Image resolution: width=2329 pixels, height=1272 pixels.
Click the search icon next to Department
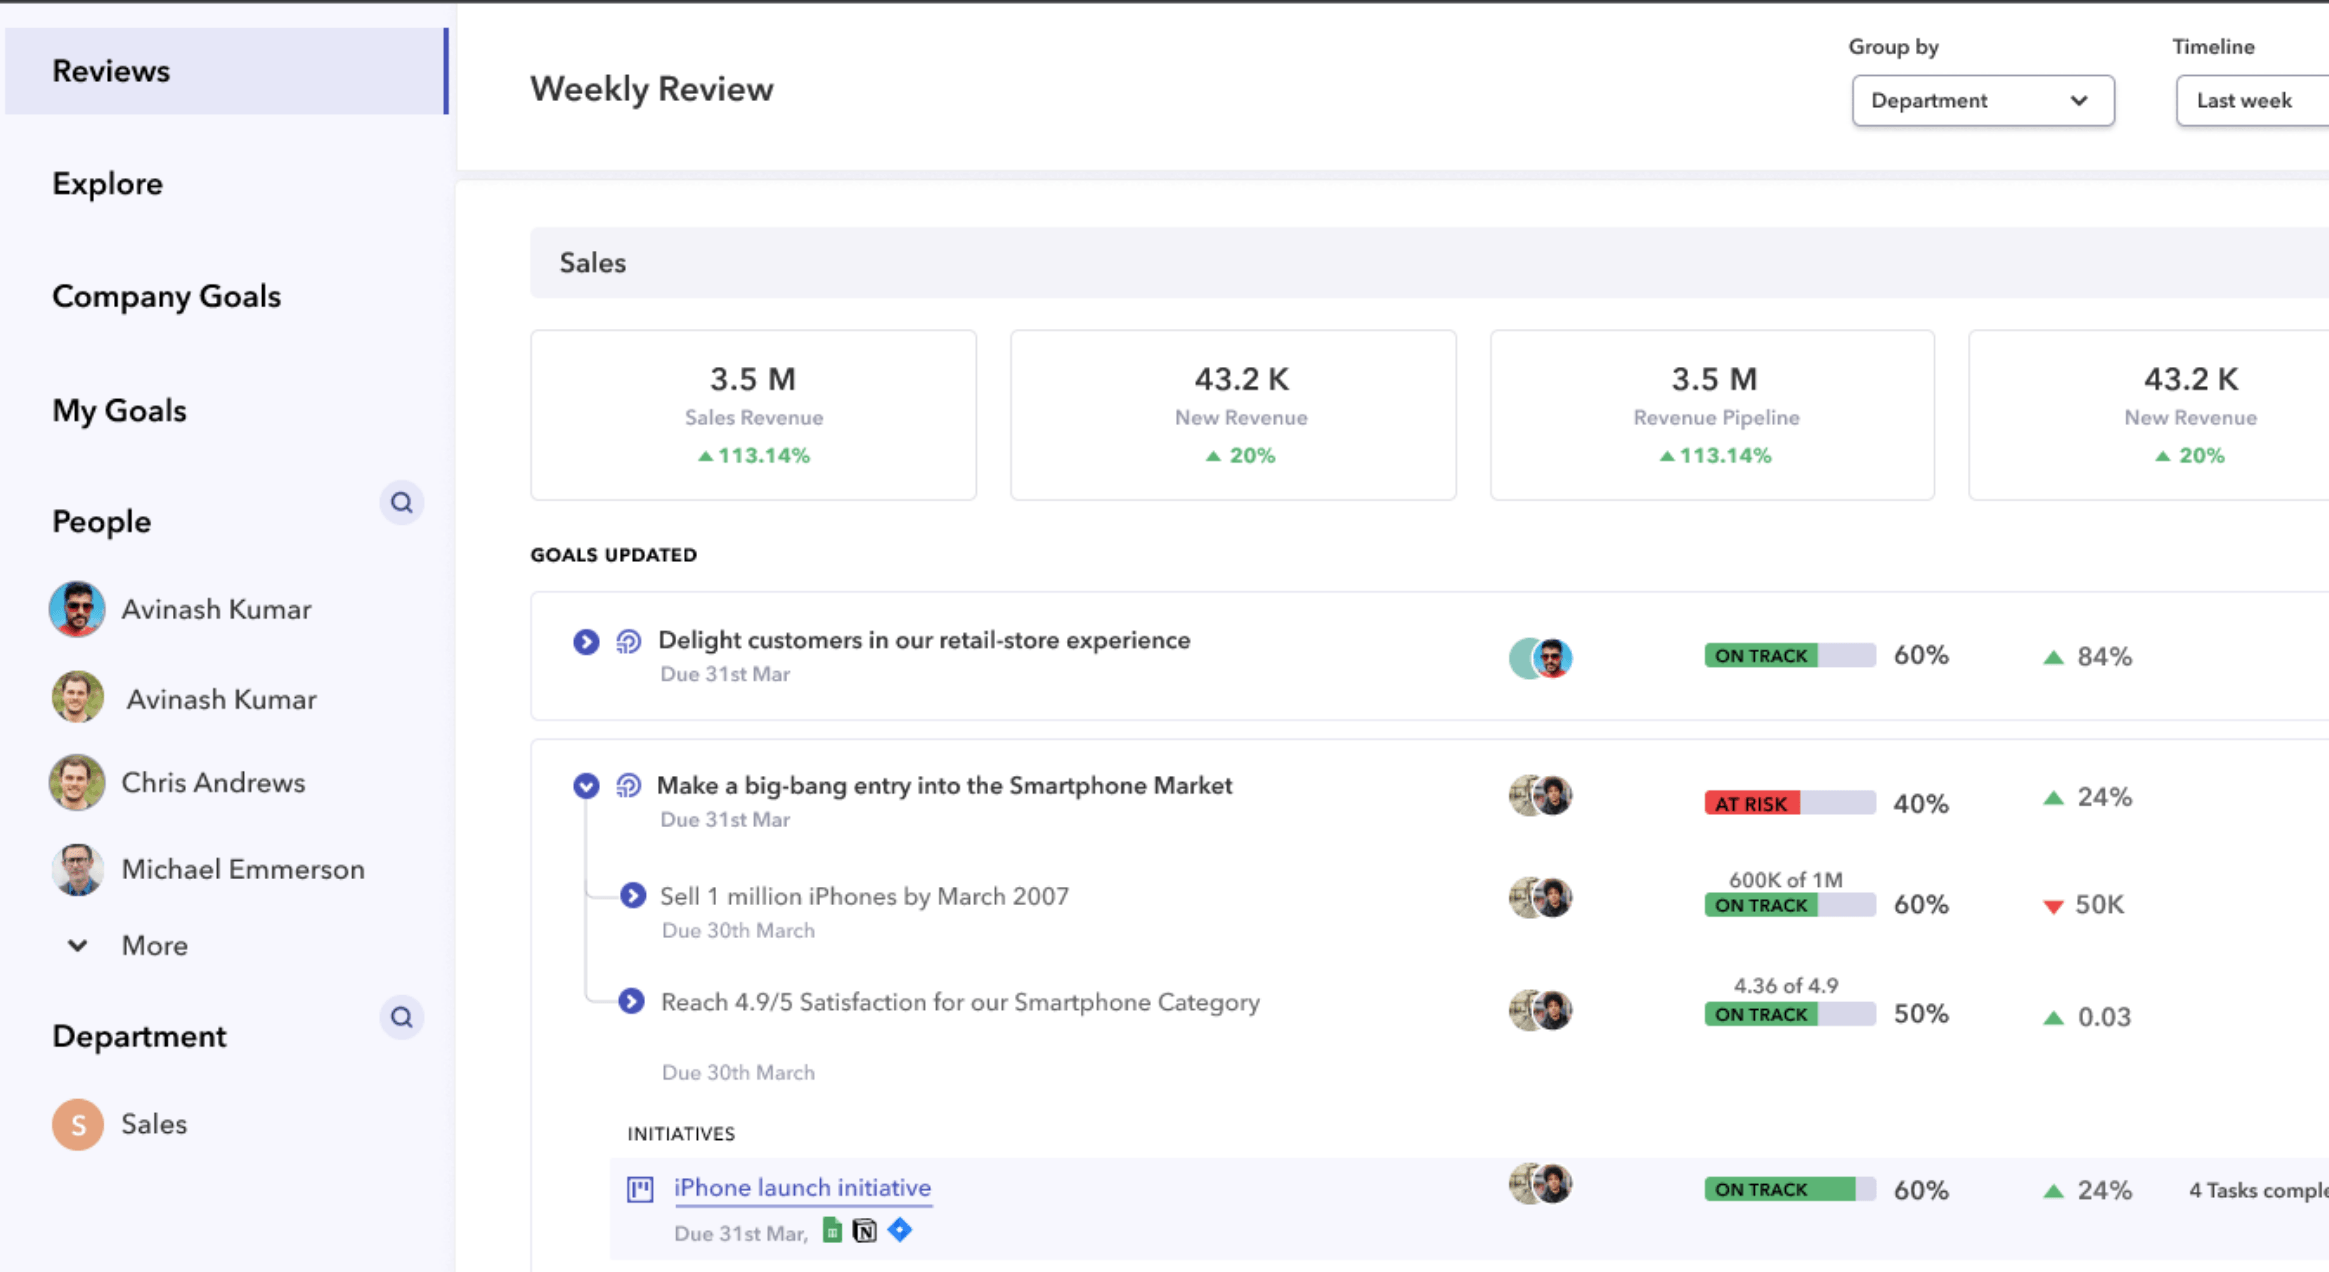pyautogui.click(x=401, y=1017)
